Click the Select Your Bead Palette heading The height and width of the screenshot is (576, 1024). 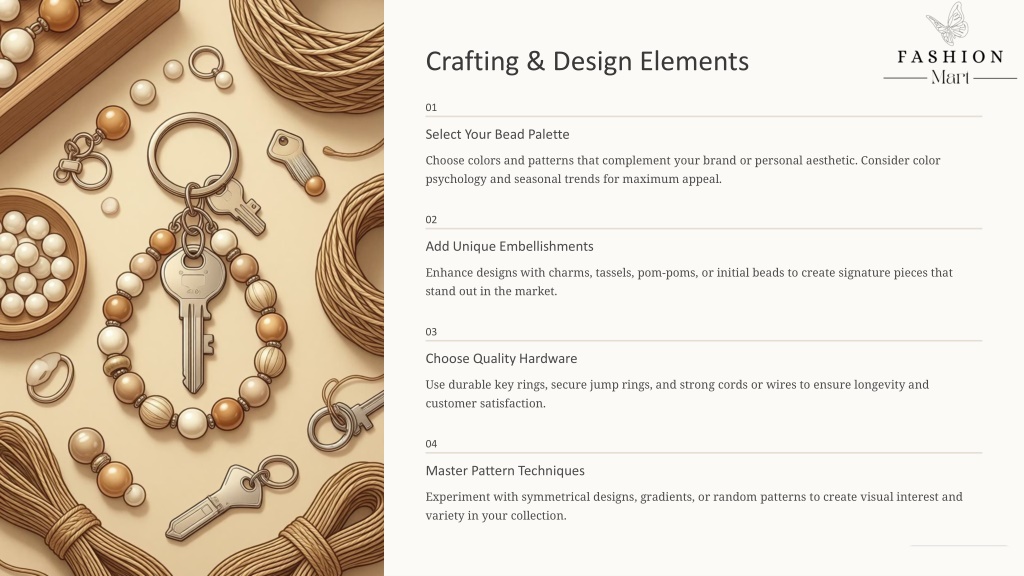[x=497, y=134]
